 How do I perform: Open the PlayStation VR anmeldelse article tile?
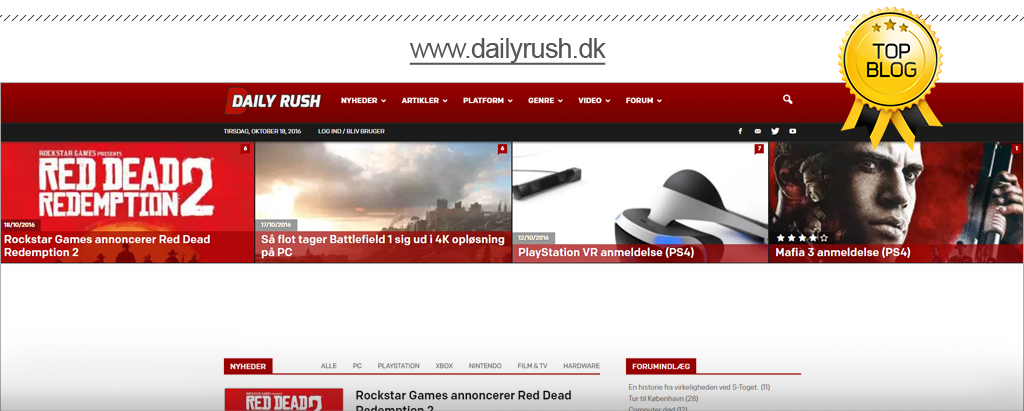coord(640,202)
